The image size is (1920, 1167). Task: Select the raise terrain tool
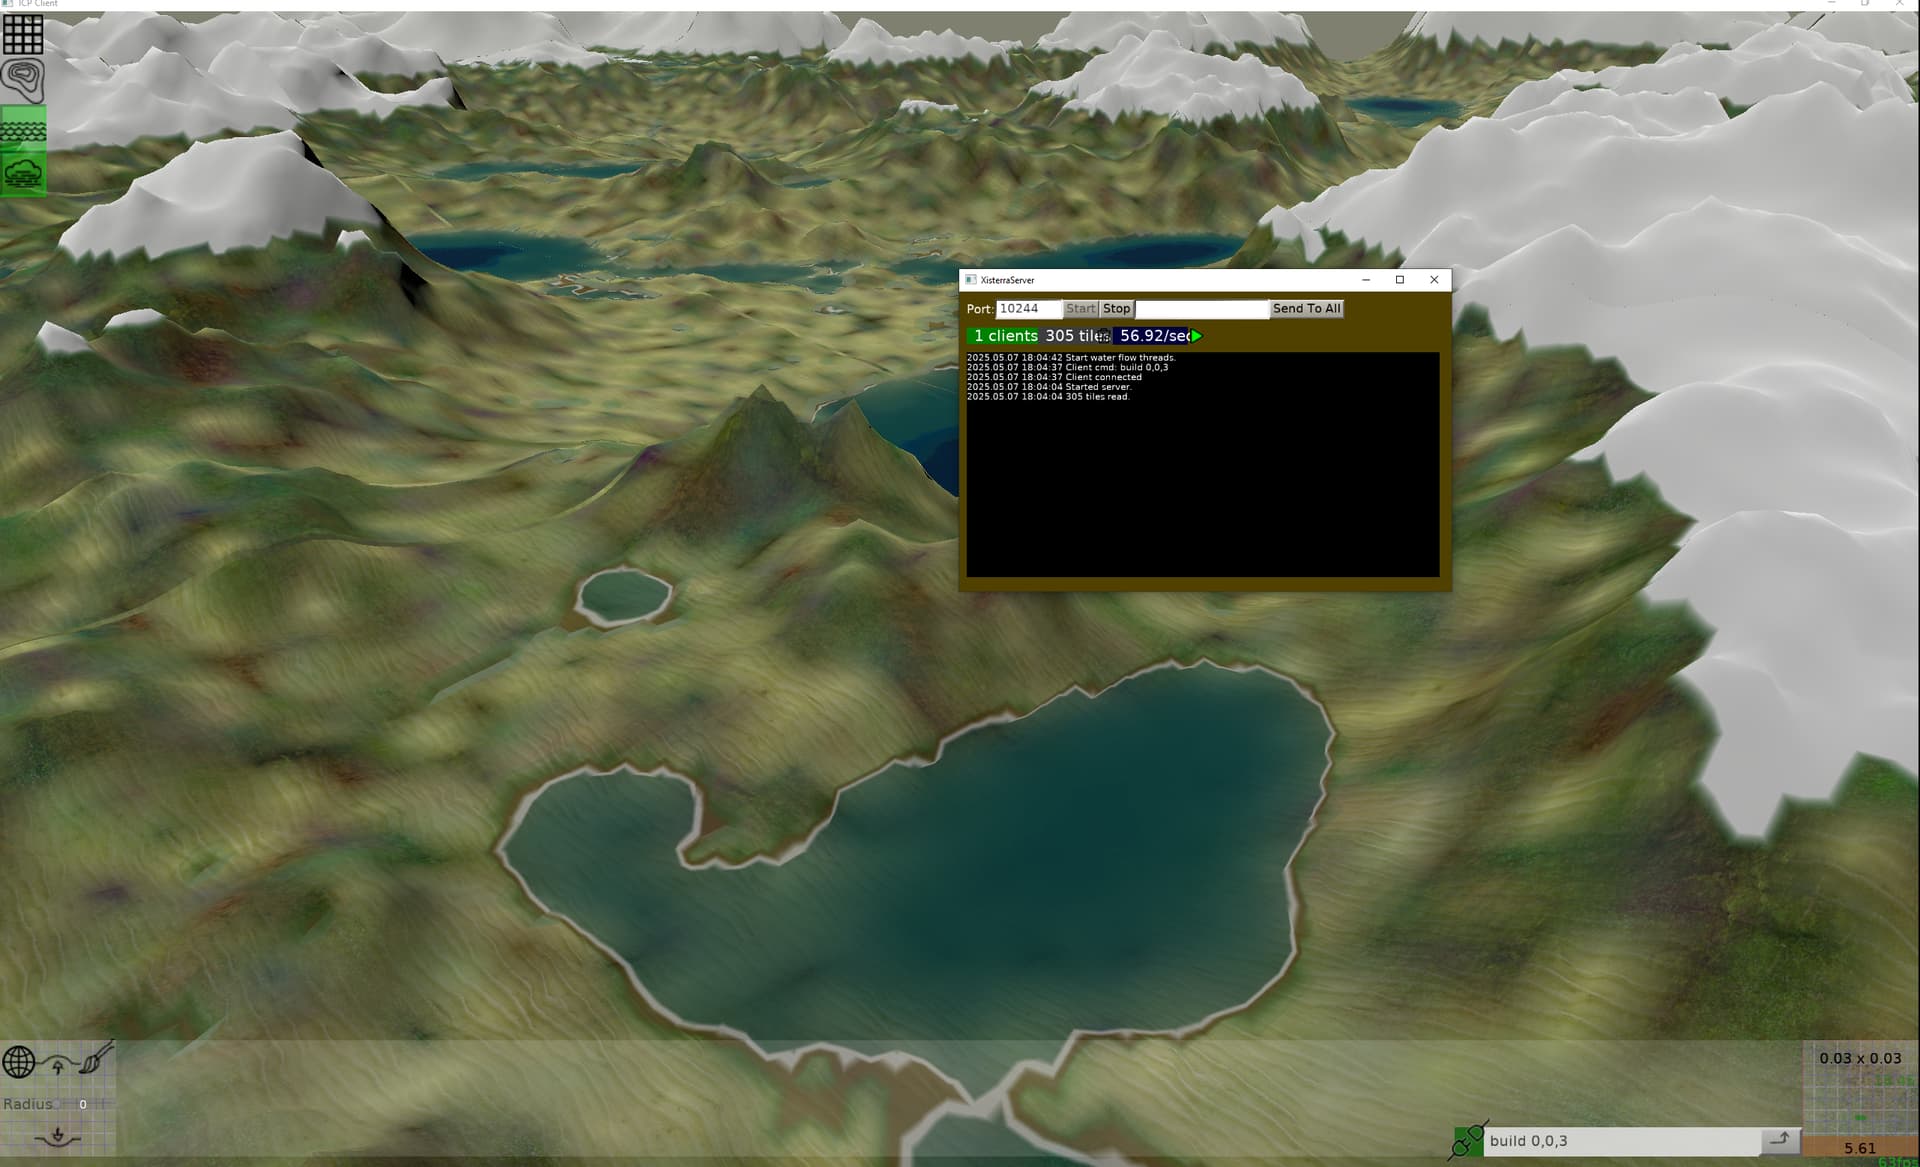(x=58, y=1064)
